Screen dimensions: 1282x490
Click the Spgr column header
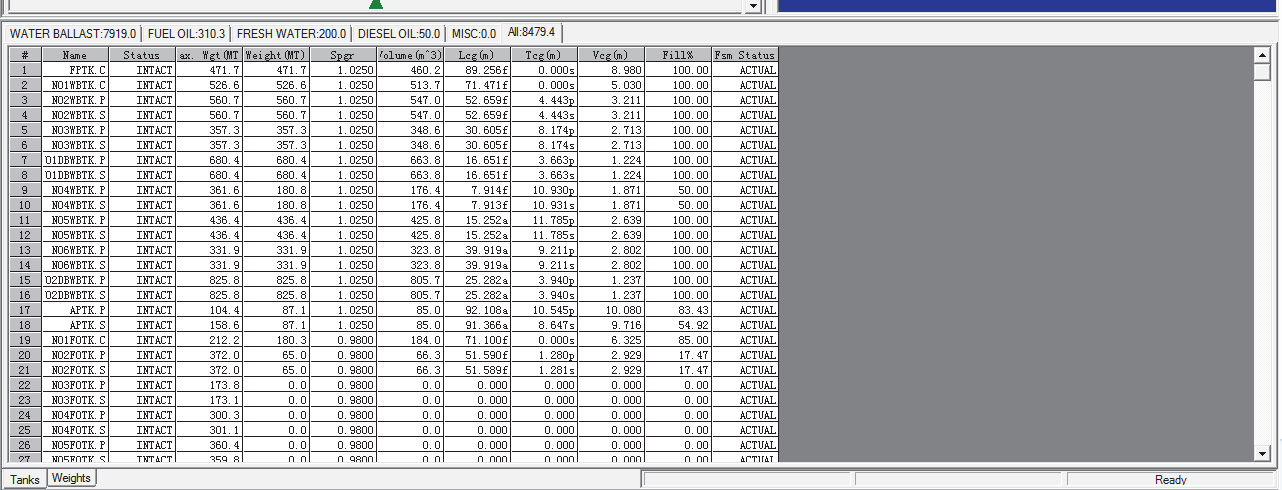pos(343,55)
